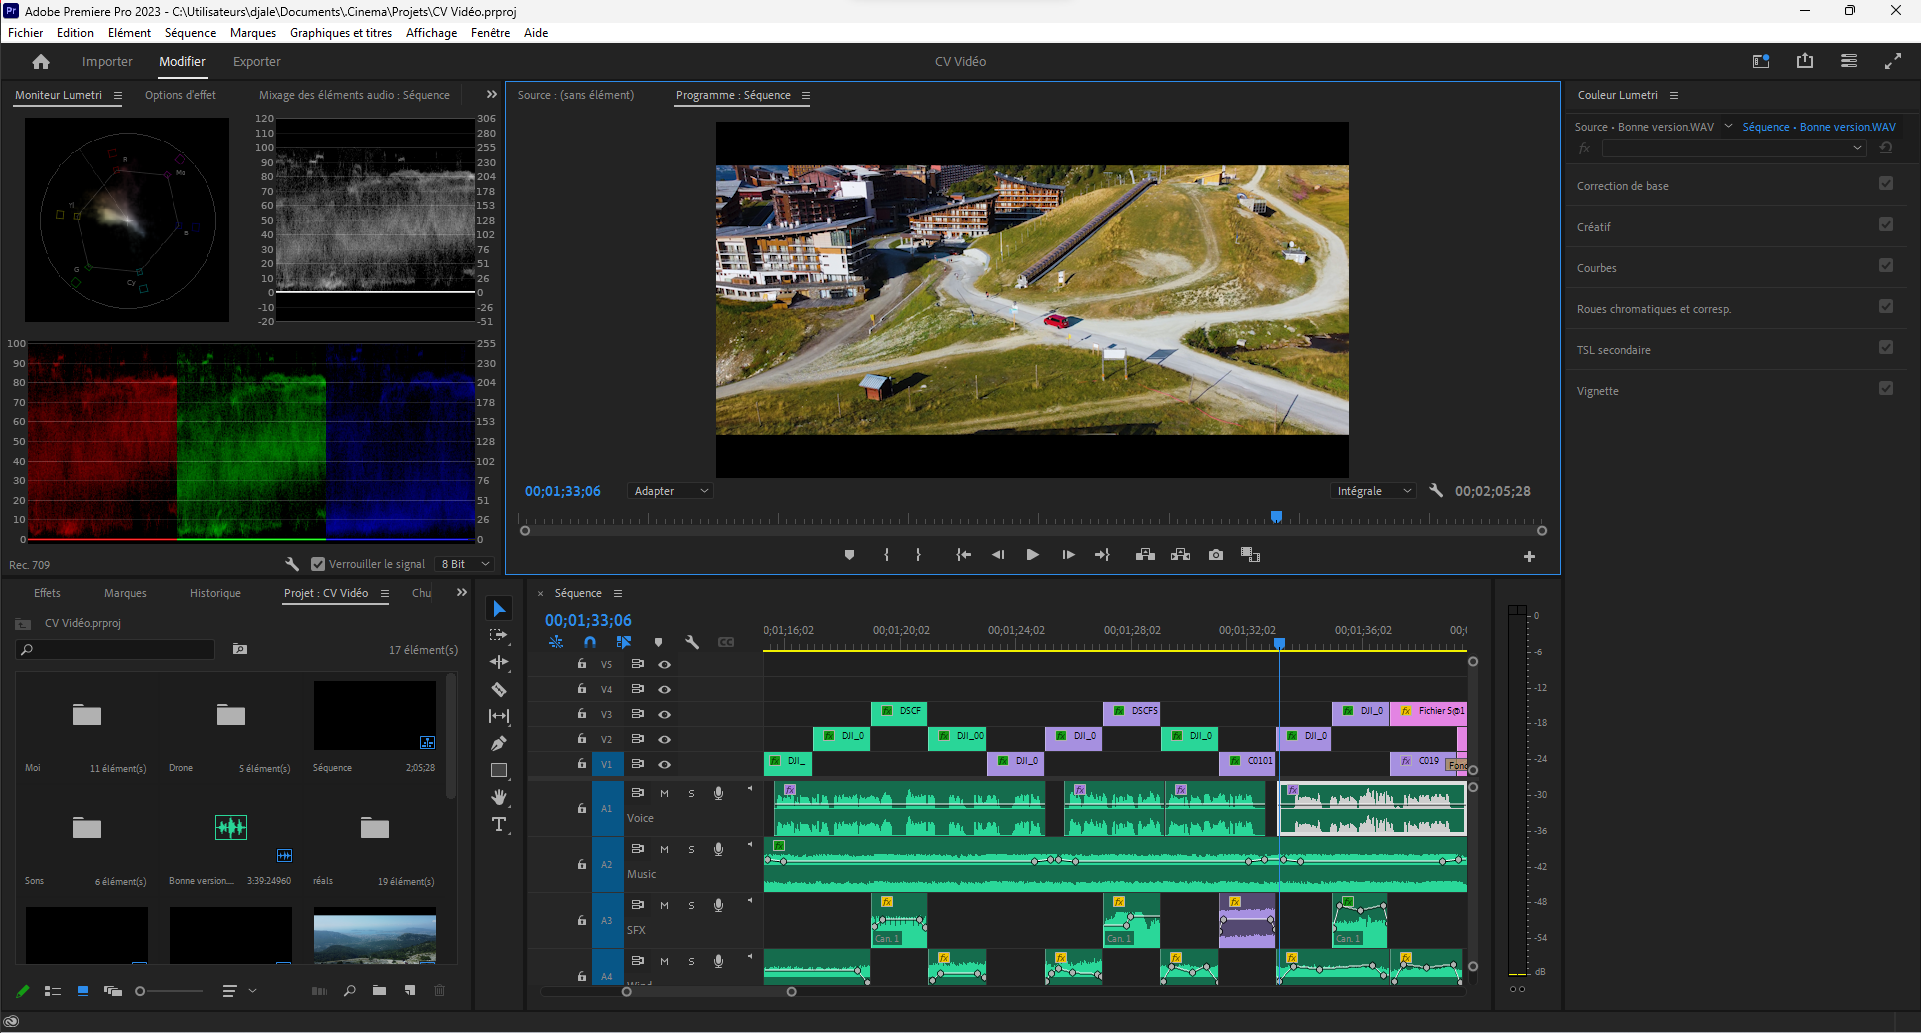Open the 8 Bit depth dropdown
The image size is (1921, 1033).
point(465,564)
